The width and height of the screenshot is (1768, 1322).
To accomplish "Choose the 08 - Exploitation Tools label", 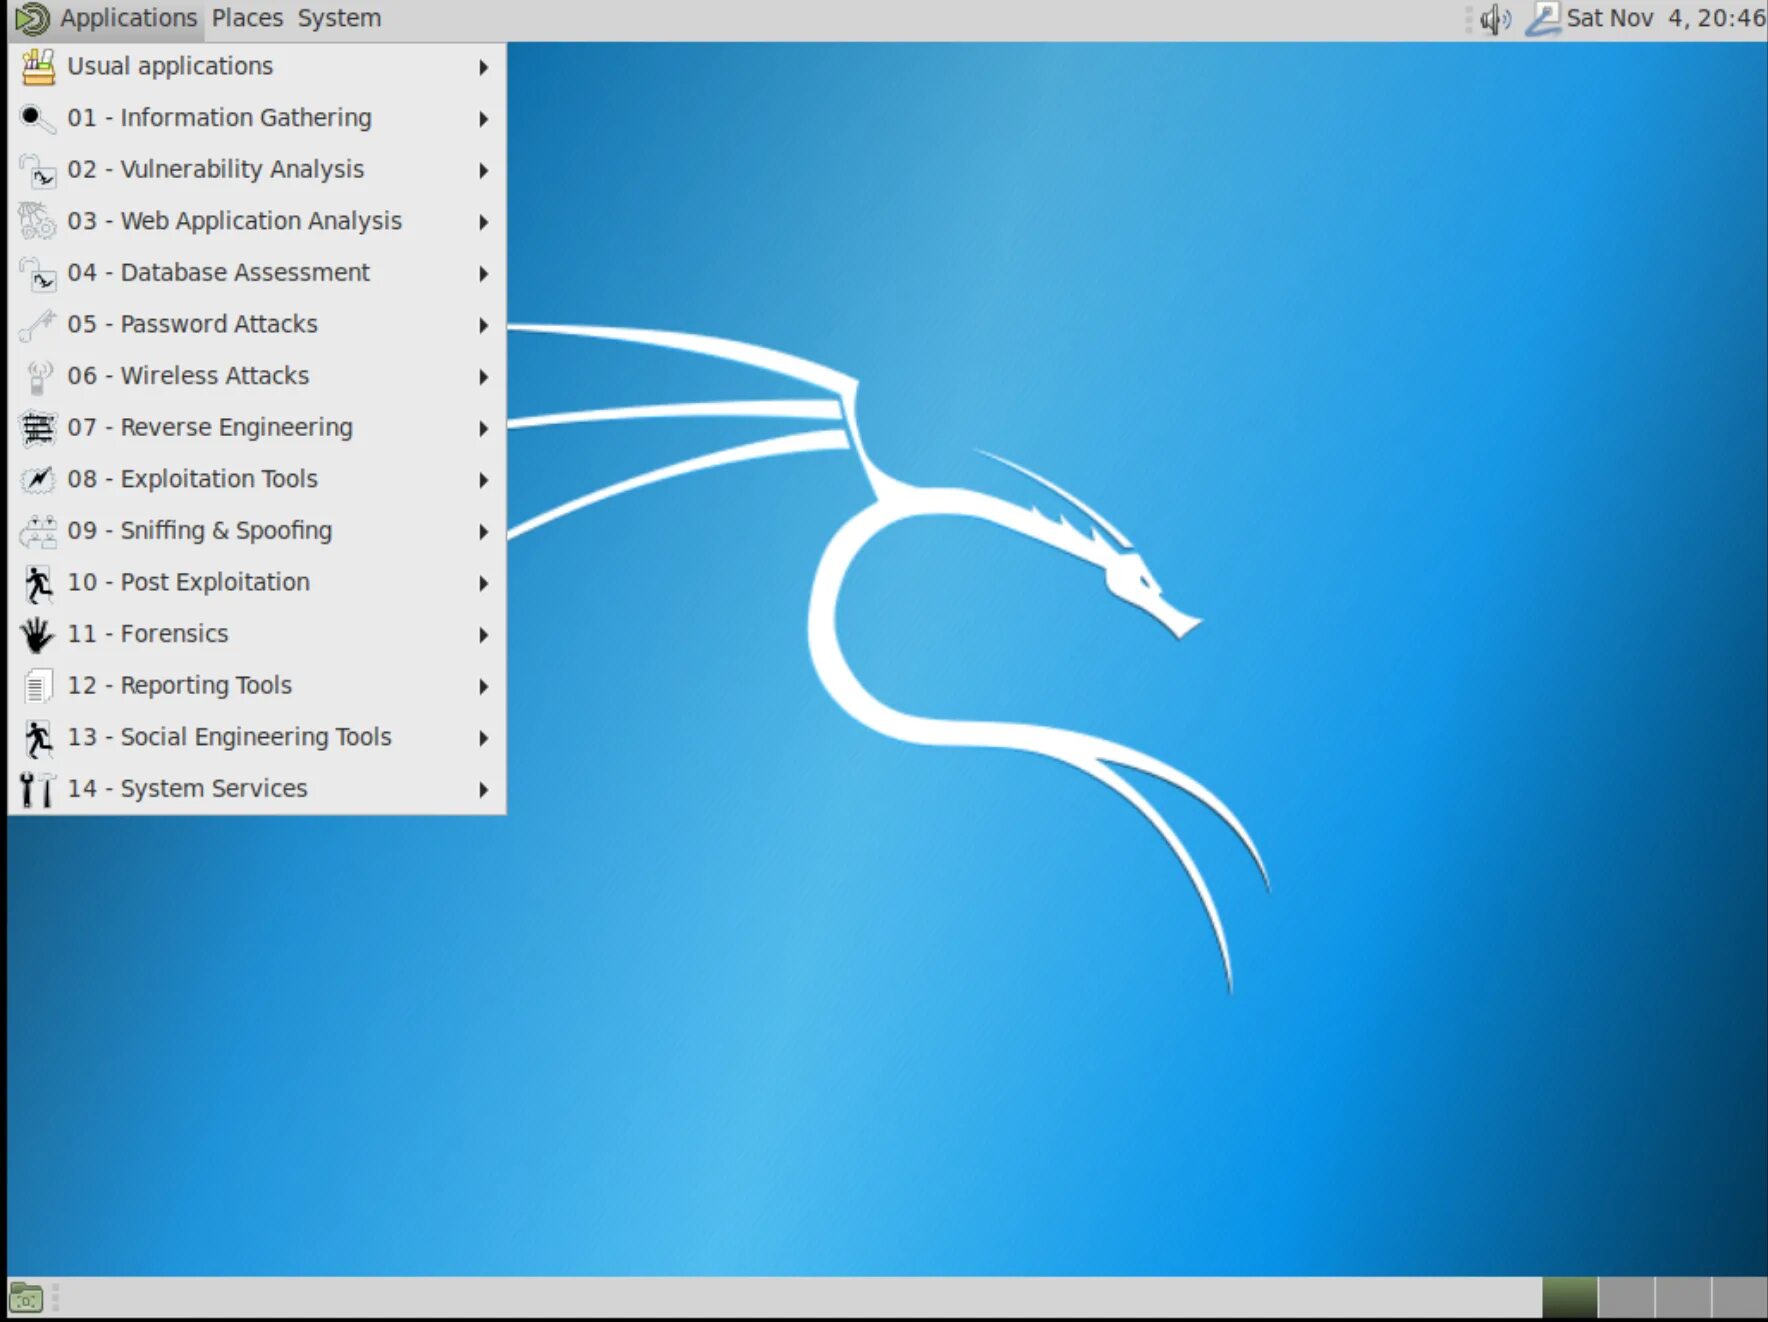I will click(192, 479).
